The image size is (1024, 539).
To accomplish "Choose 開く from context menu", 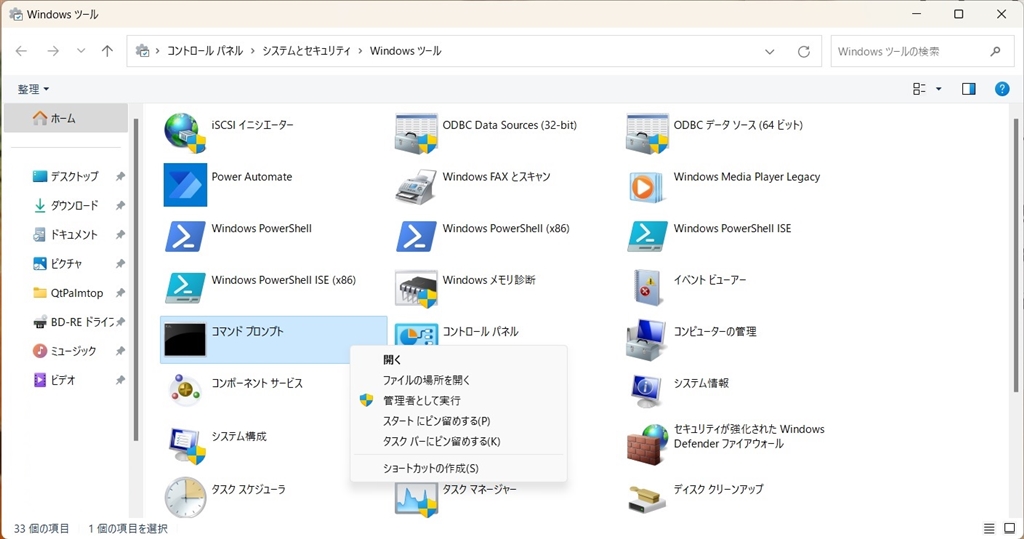I will click(x=458, y=359).
